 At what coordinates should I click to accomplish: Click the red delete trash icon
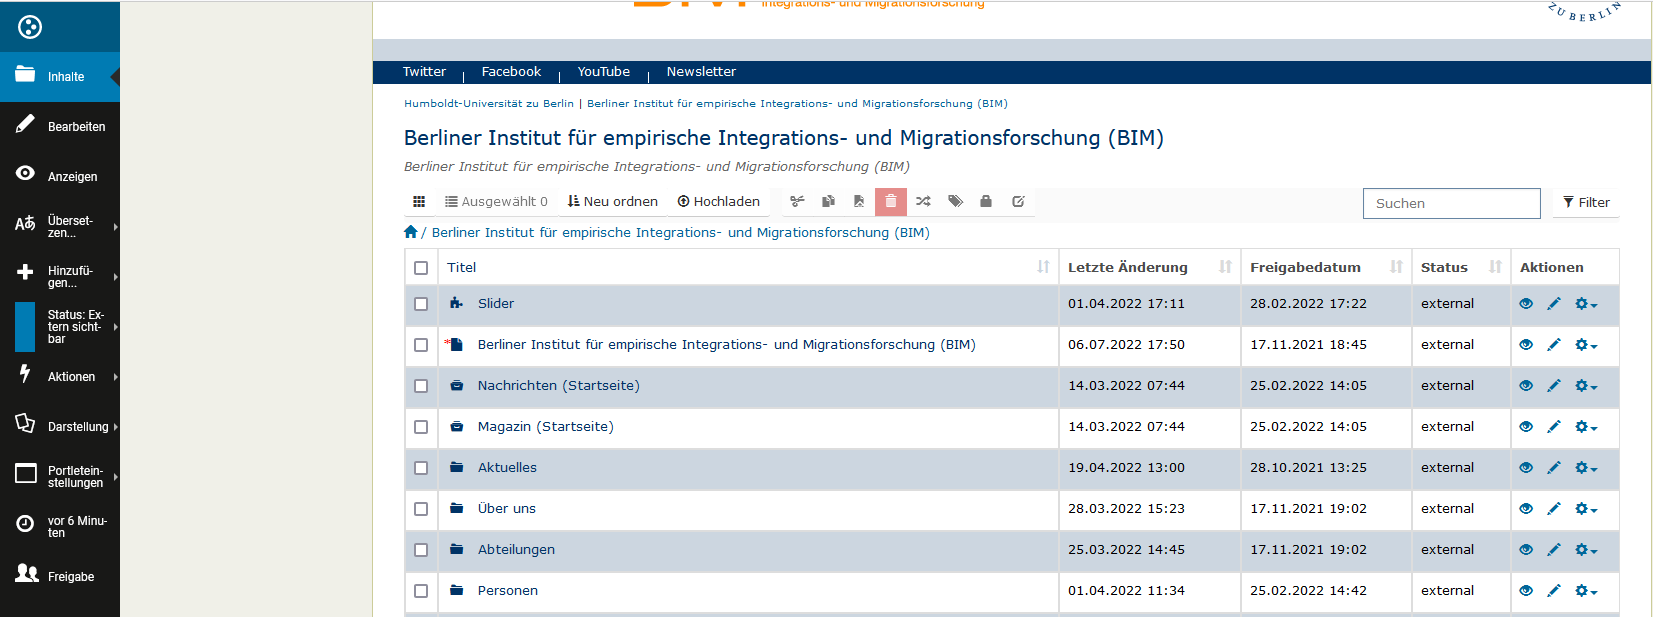coord(891,202)
